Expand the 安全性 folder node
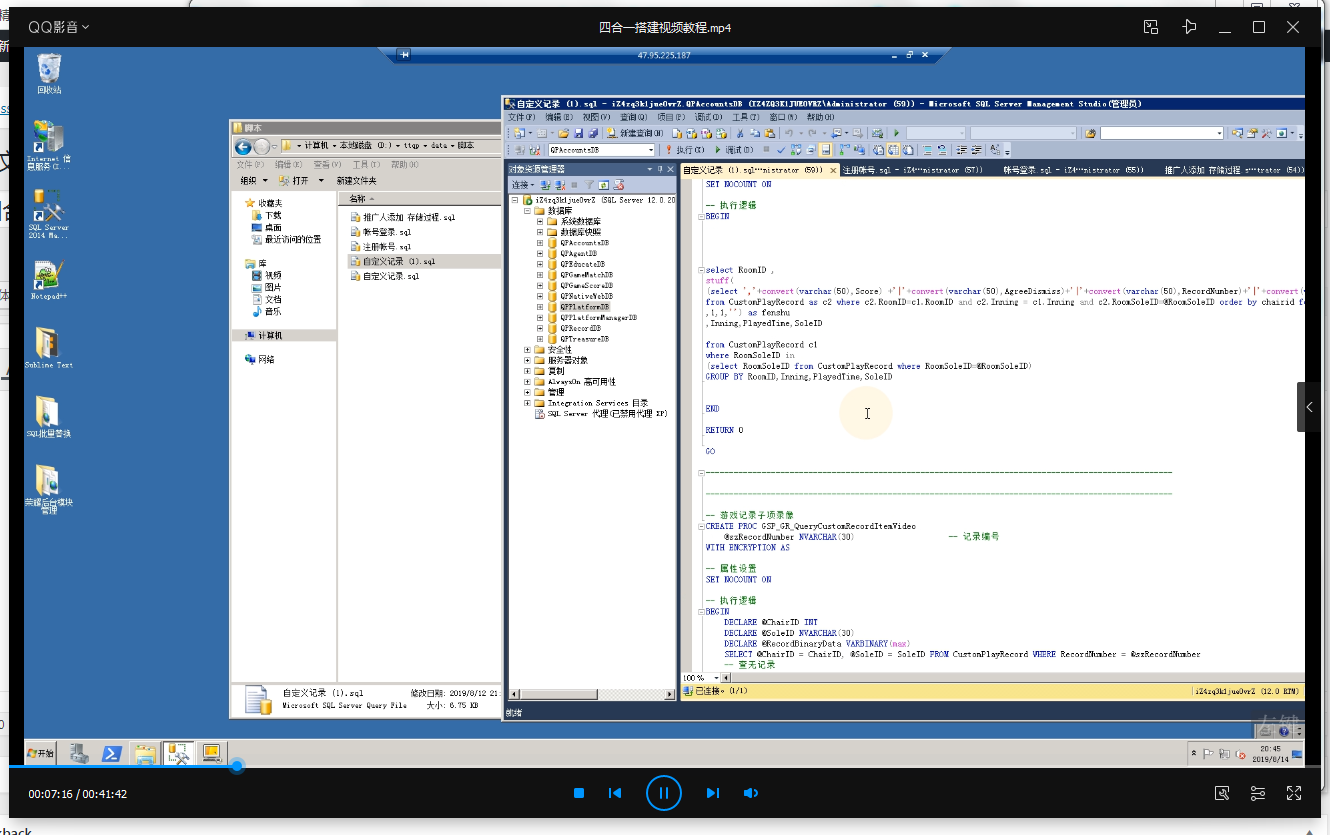1330x835 pixels. 527,350
